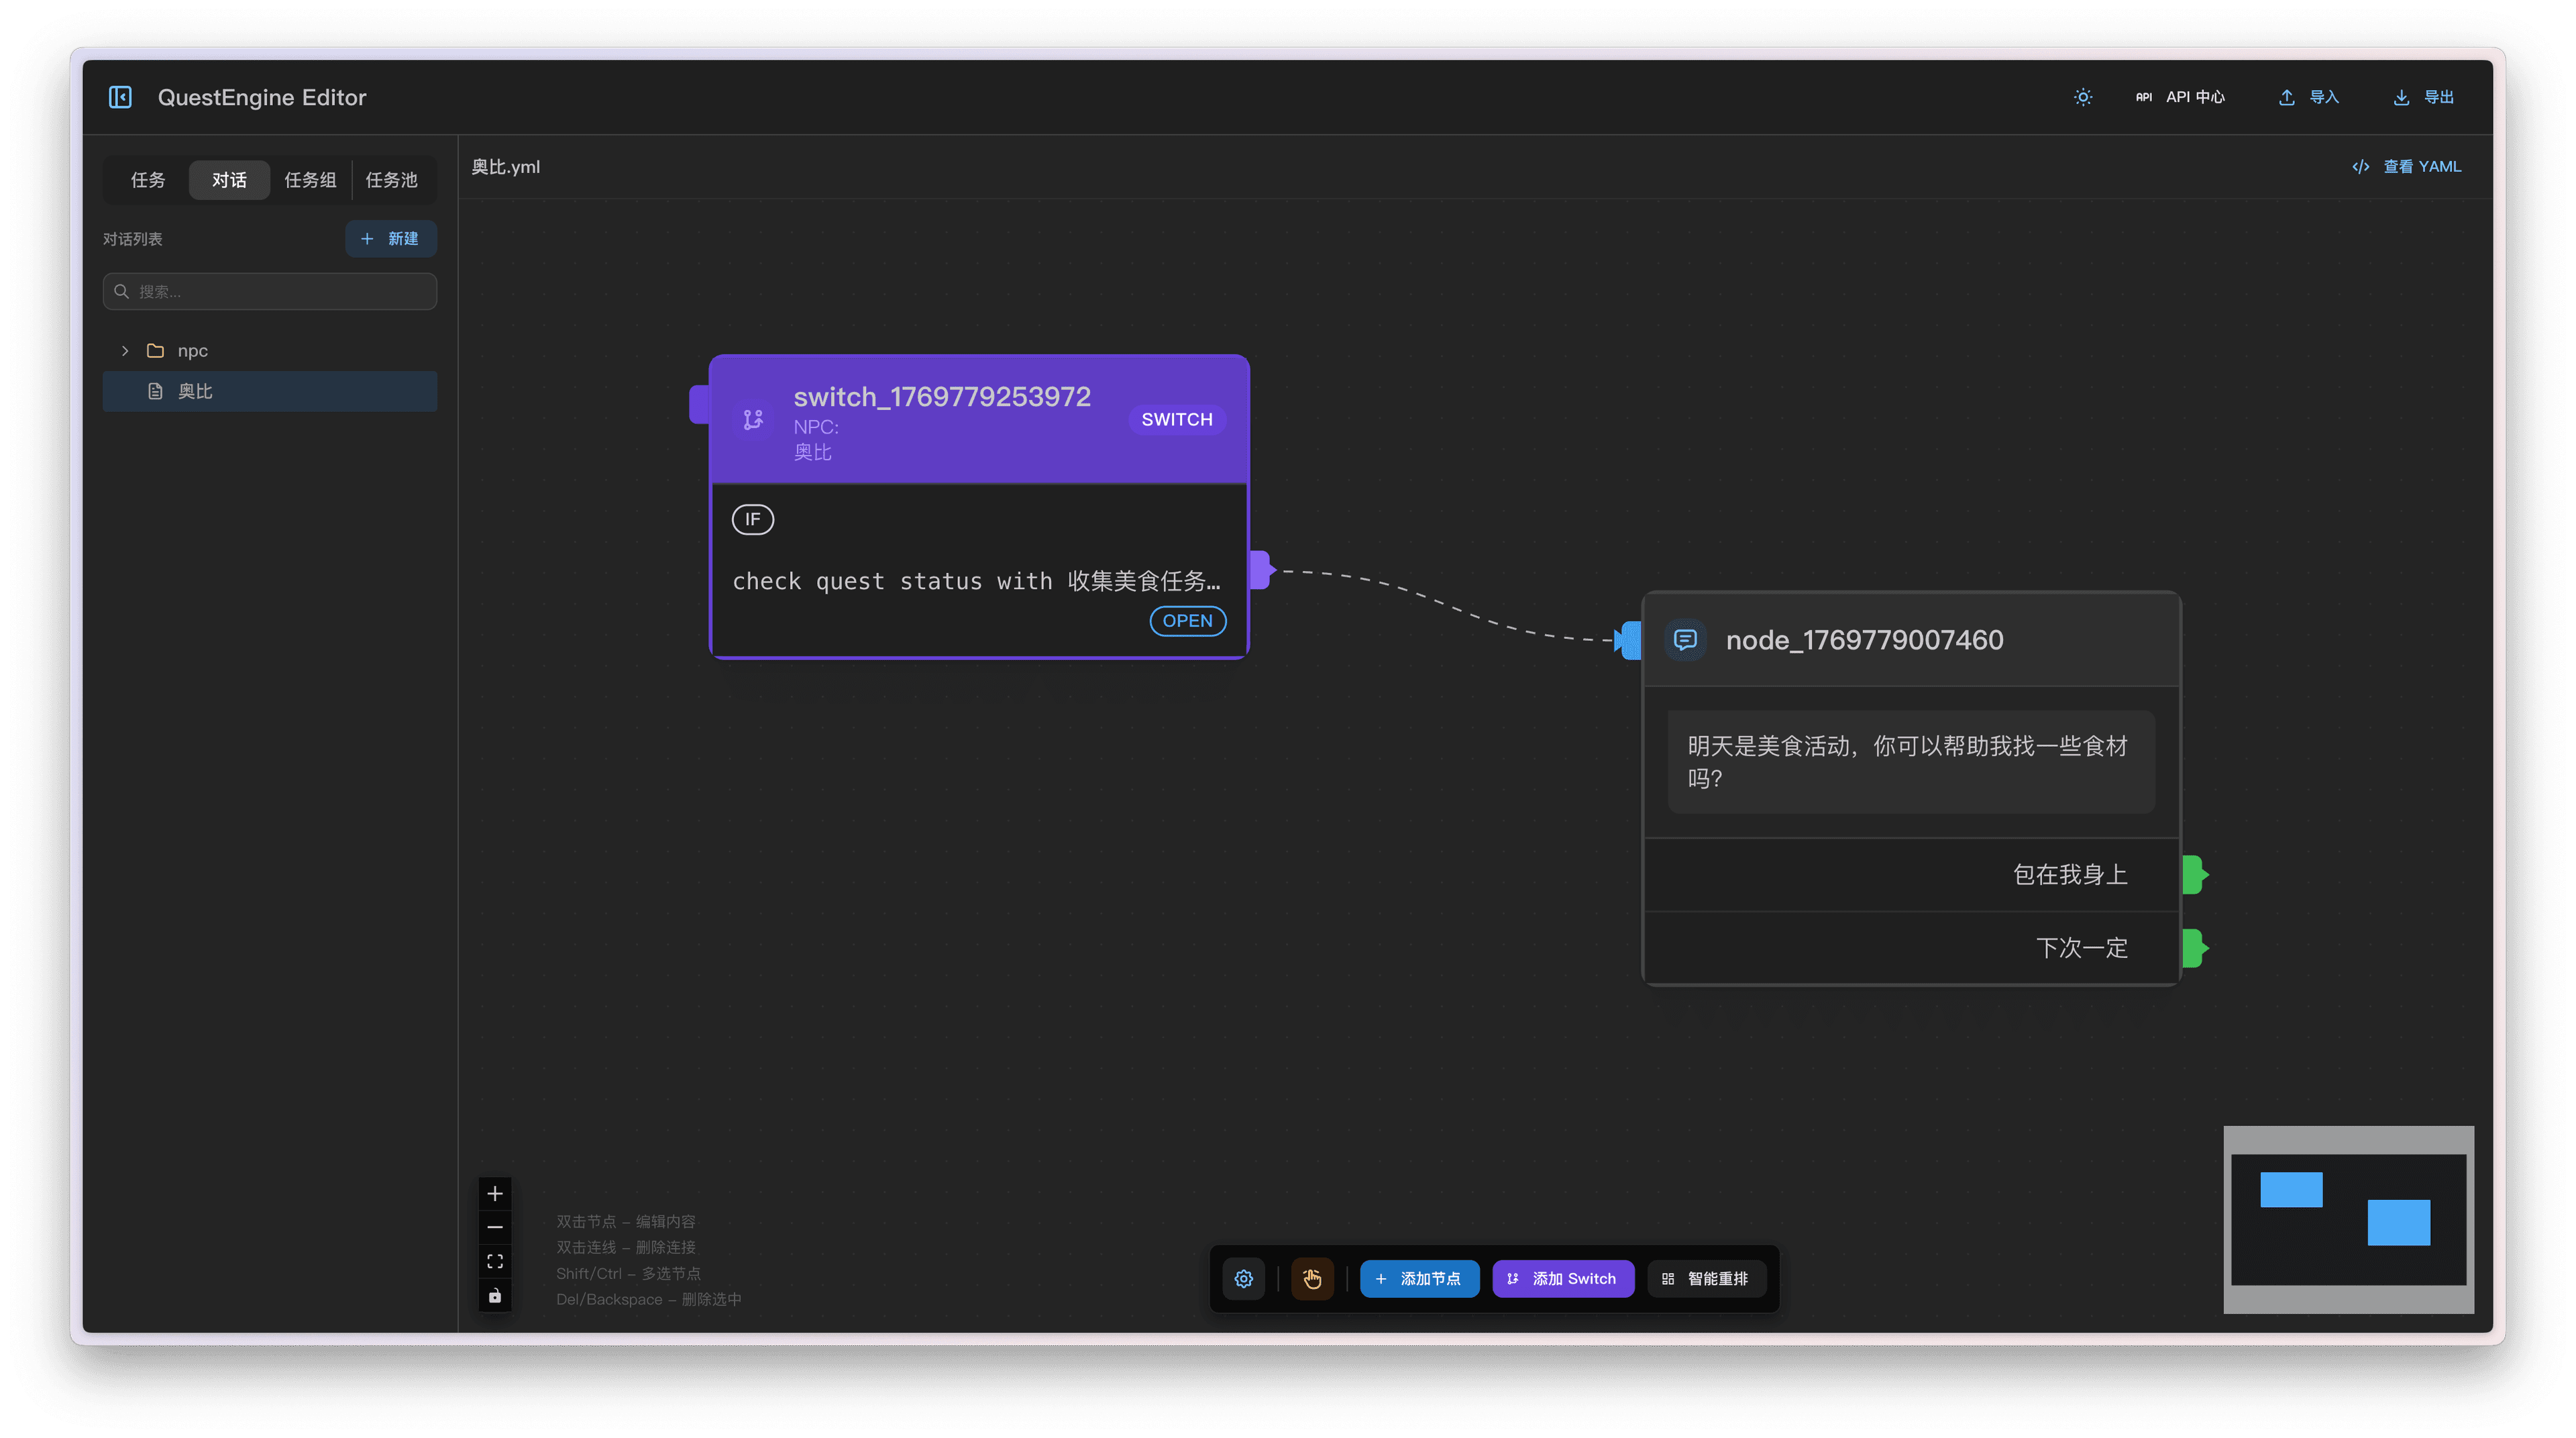Click the 新建 button

tap(391, 239)
